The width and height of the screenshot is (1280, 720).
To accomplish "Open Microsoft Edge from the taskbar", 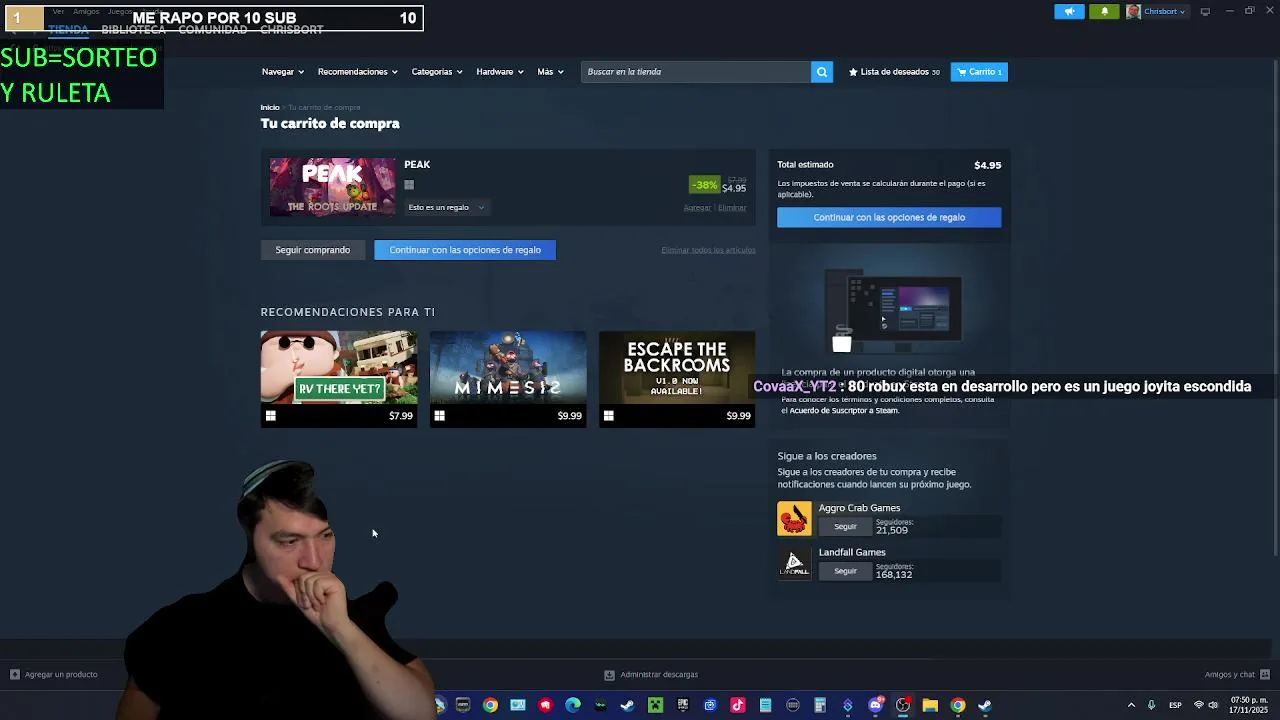I will click(573, 705).
